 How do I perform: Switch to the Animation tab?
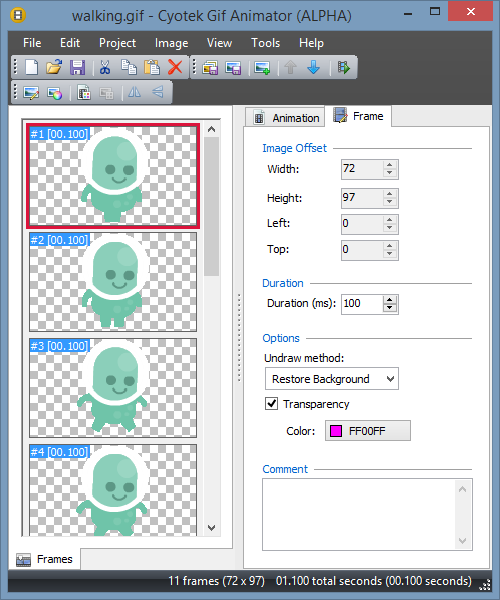[x=285, y=117]
